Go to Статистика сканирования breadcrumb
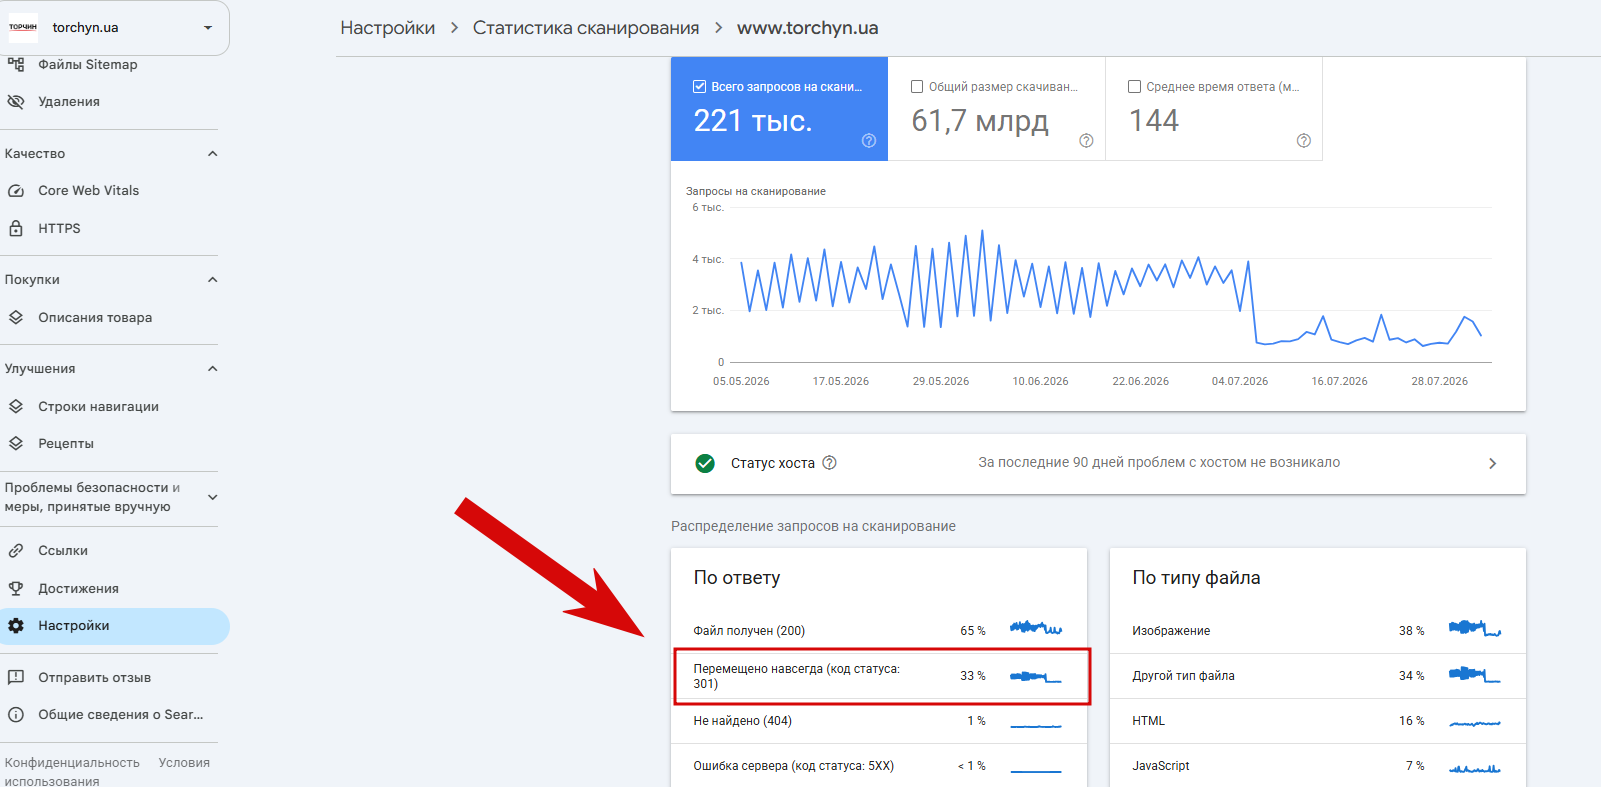The height and width of the screenshot is (787, 1601). tap(586, 28)
